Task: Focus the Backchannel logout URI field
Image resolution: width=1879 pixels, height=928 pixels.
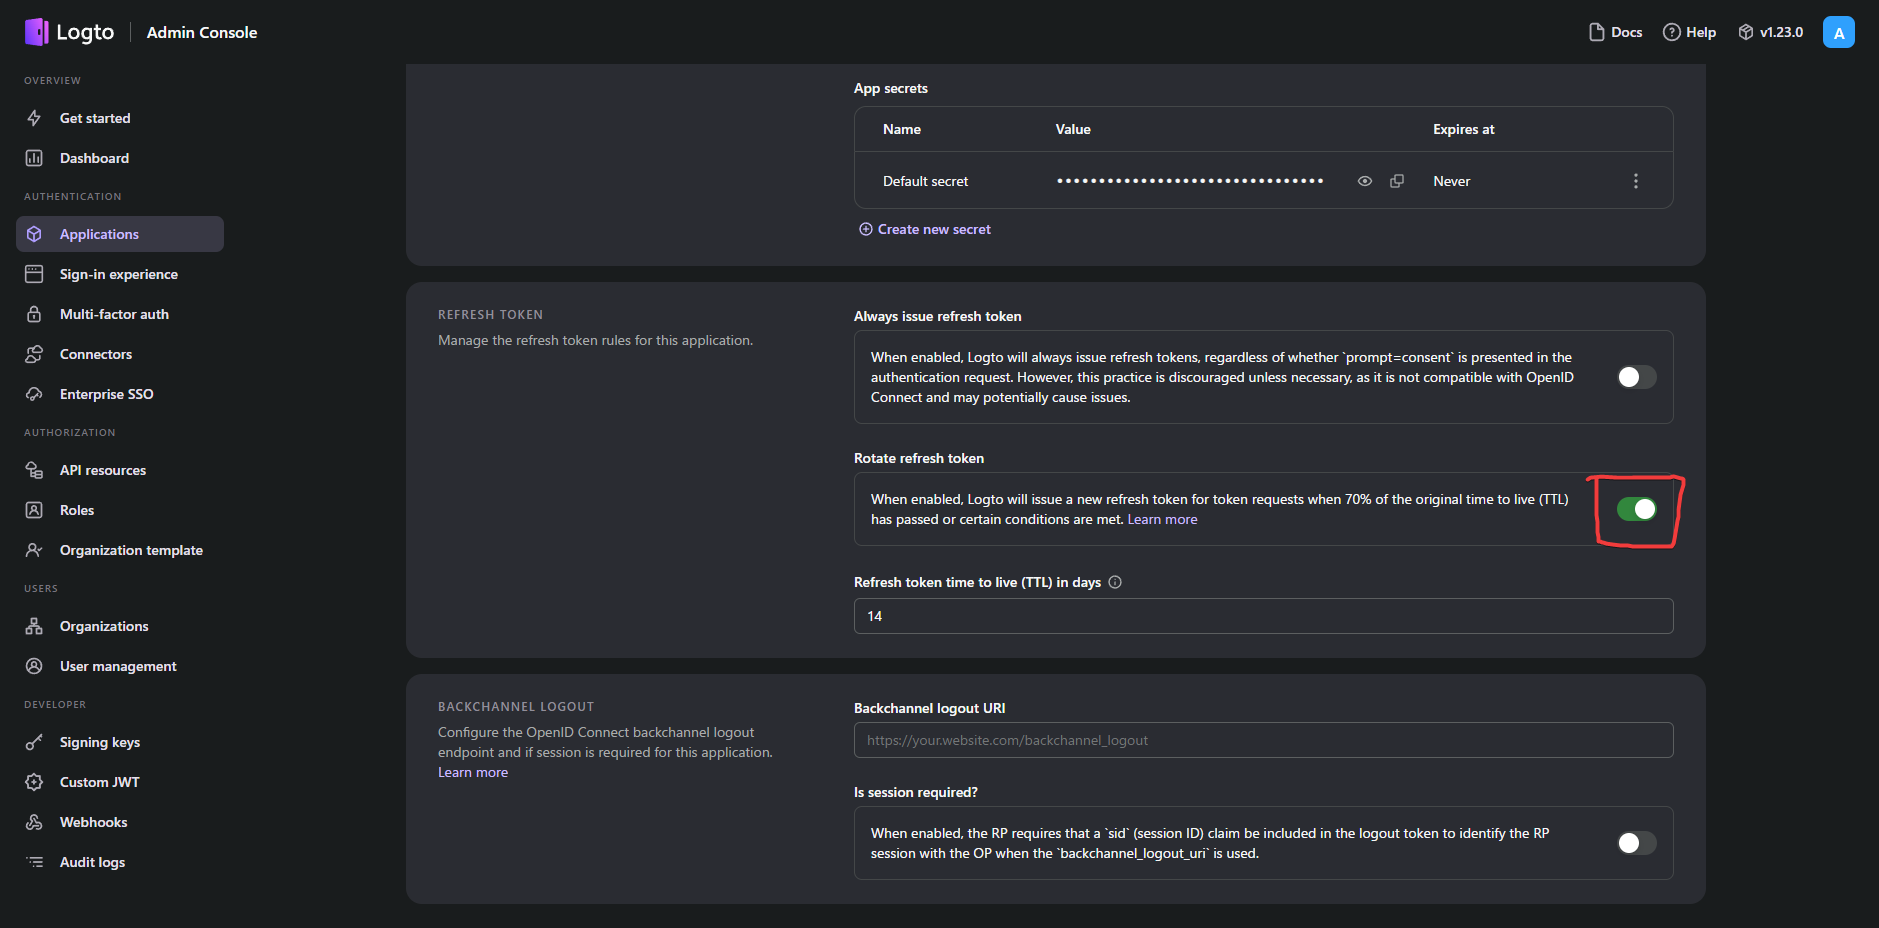Action: click(x=1263, y=740)
